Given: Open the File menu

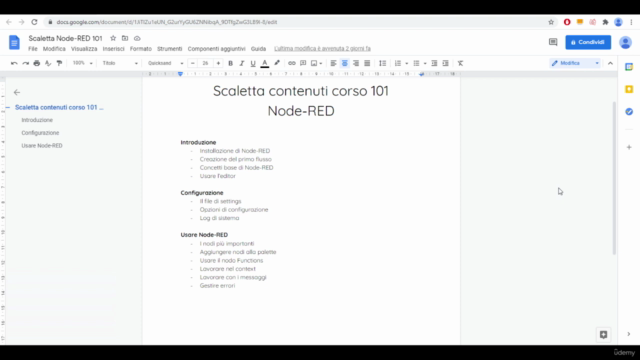Looking at the screenshot, I should 33,49.
